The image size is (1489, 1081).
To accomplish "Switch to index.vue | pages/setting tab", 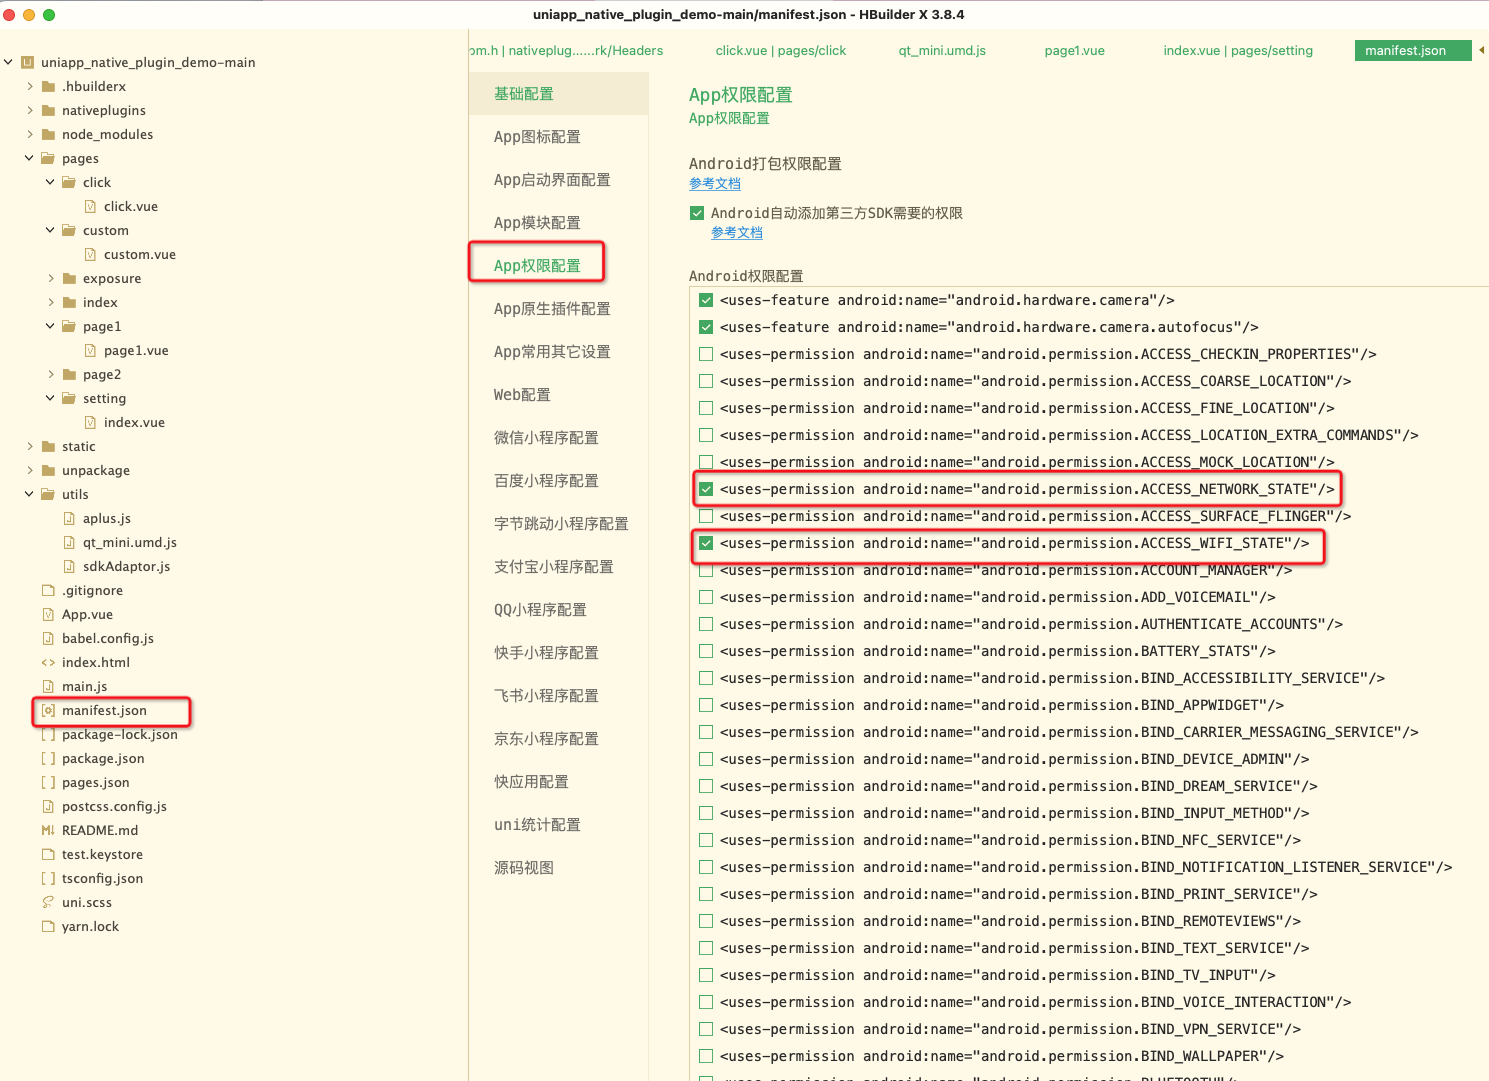I will [1238, 51].
